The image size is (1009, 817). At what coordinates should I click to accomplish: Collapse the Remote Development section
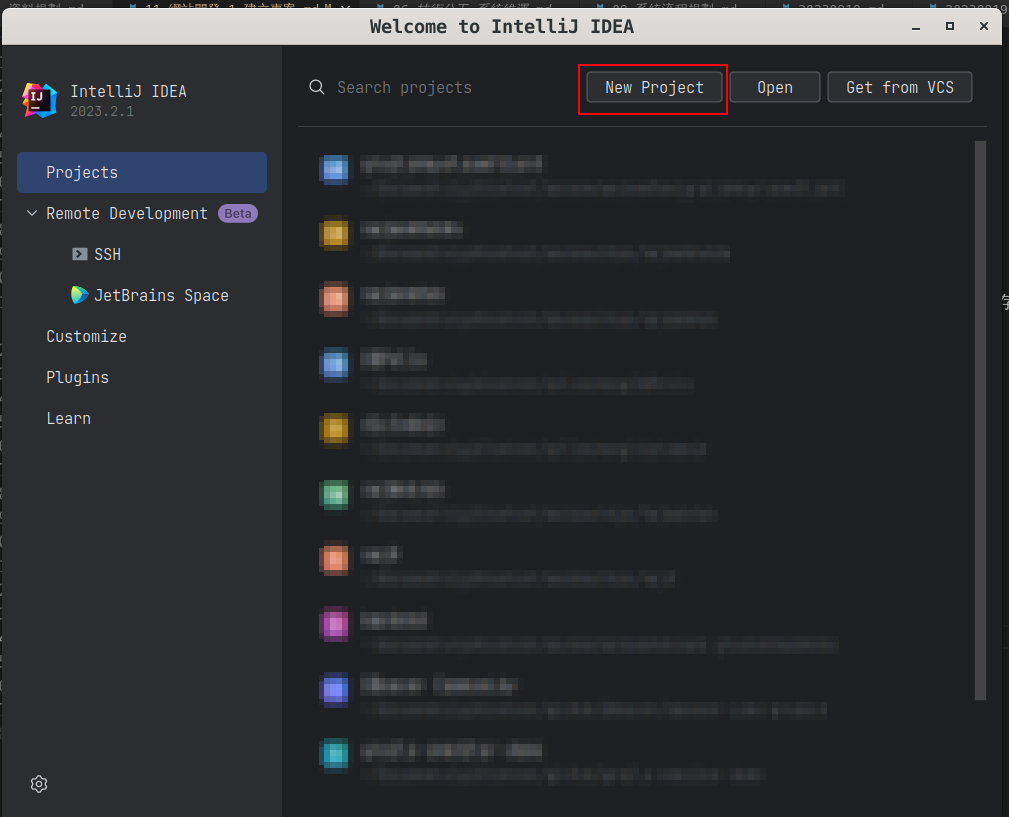click(x=32, y=213)
